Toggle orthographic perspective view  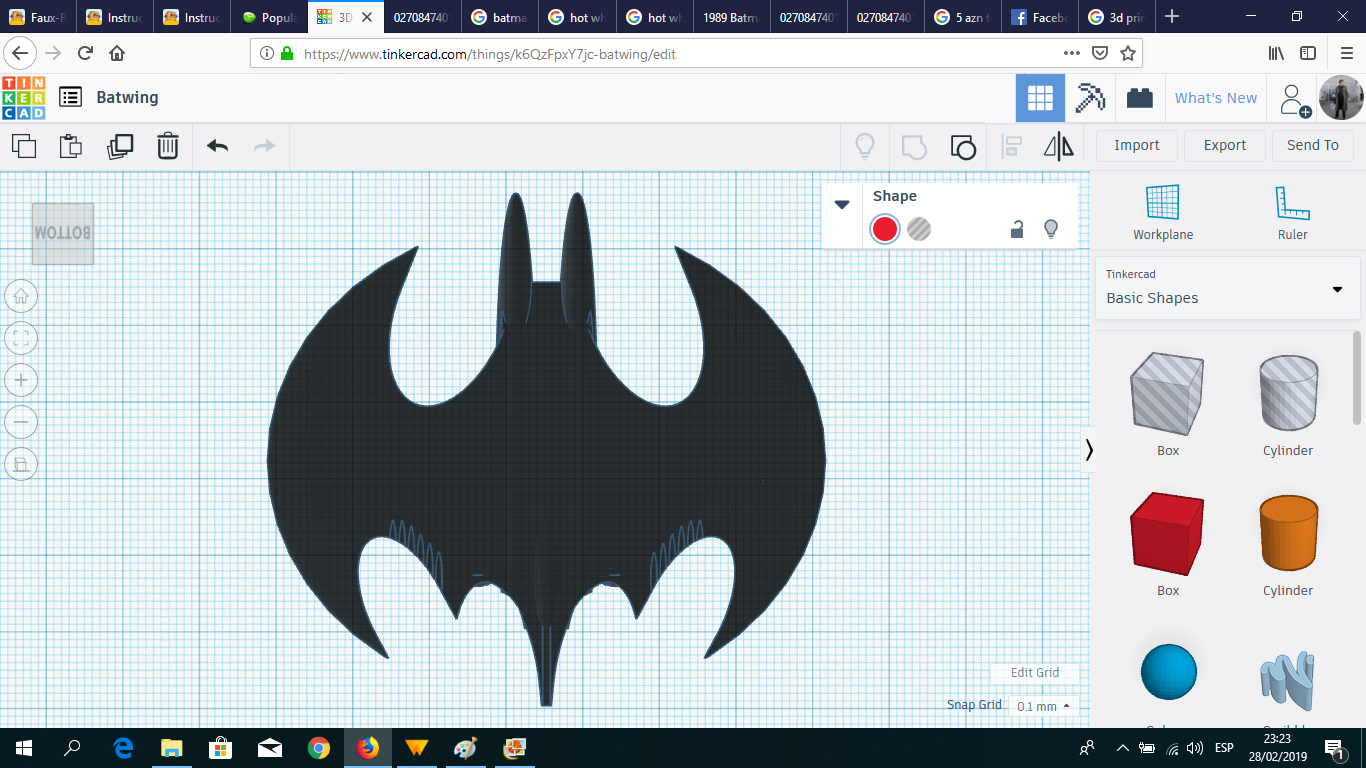pyautogui.click(x=21, y=464)
